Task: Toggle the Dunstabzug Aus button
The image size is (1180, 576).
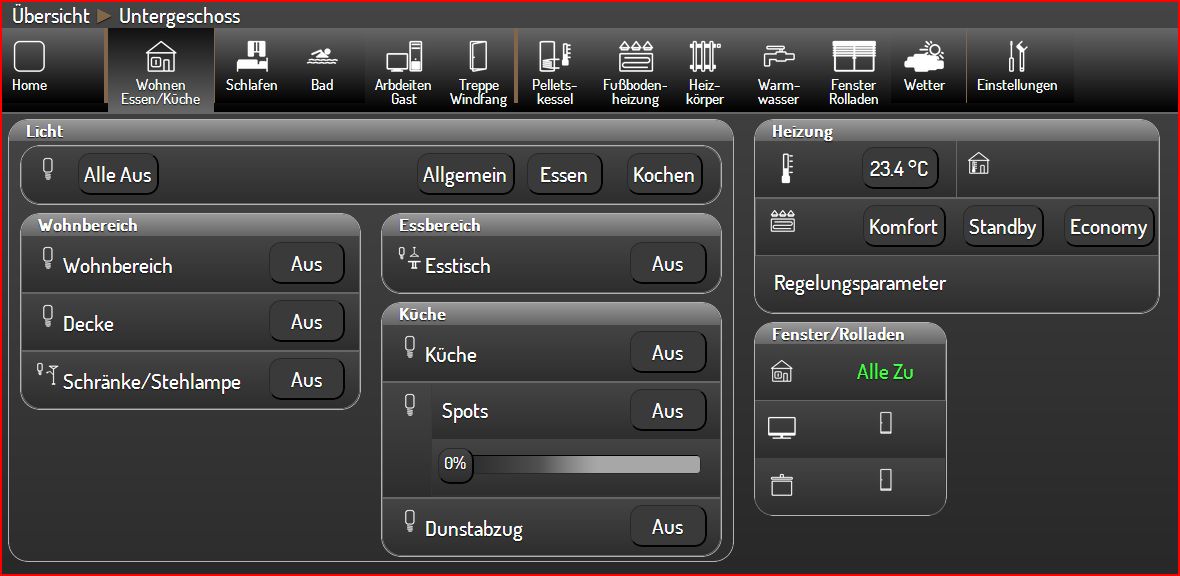Action: click(667, 527)
